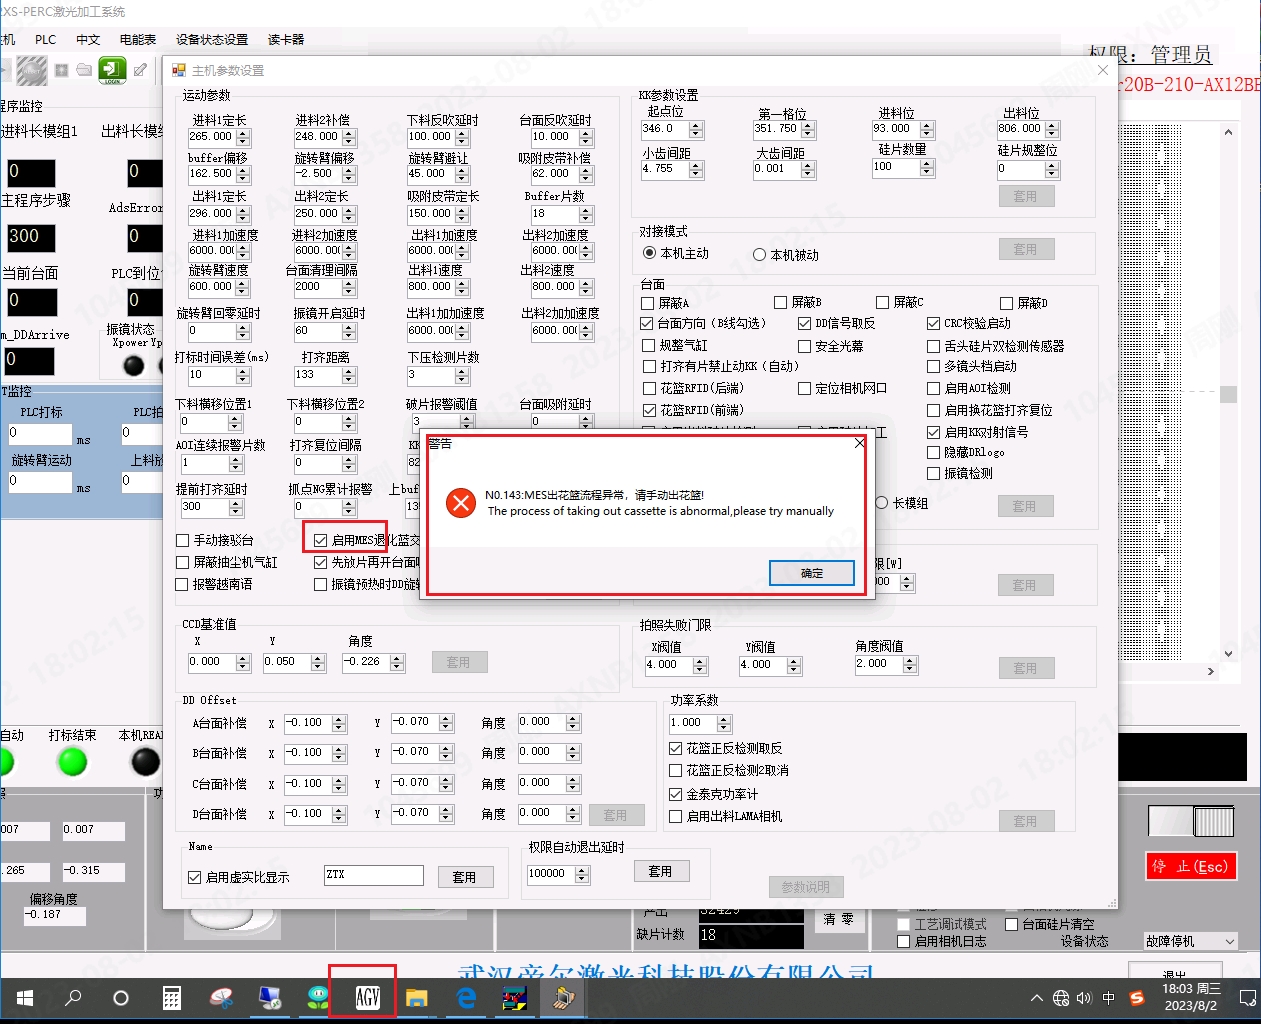The width and height of the screenshot is (1261, 1024).
Task: Click the multicolored app icon next to Edge
Action: tap(514, 998)
